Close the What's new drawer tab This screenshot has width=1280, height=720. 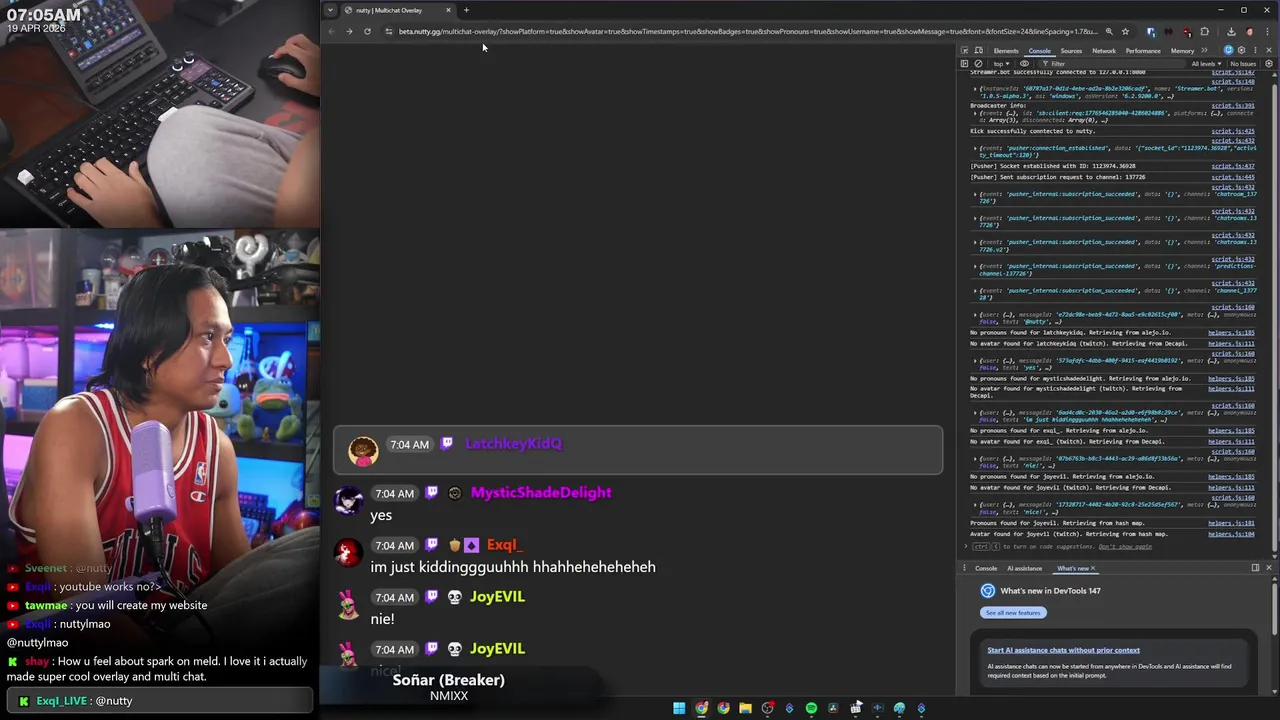(1093, 568)
